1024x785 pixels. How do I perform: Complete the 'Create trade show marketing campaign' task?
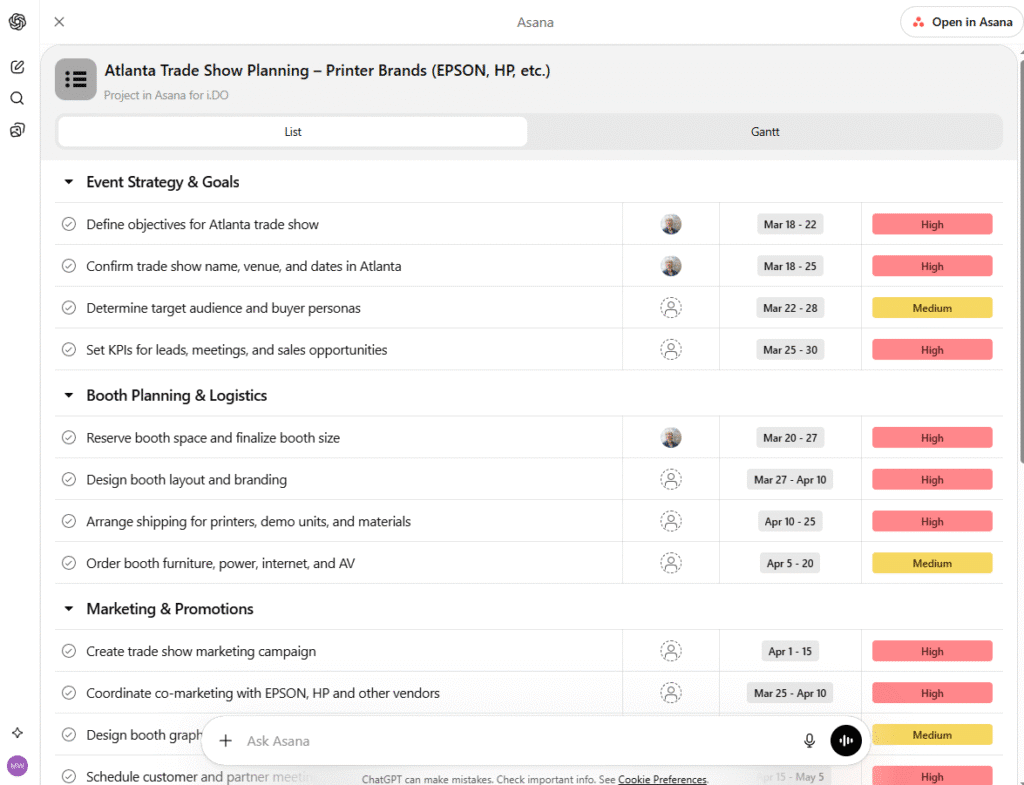coord(68,651)
